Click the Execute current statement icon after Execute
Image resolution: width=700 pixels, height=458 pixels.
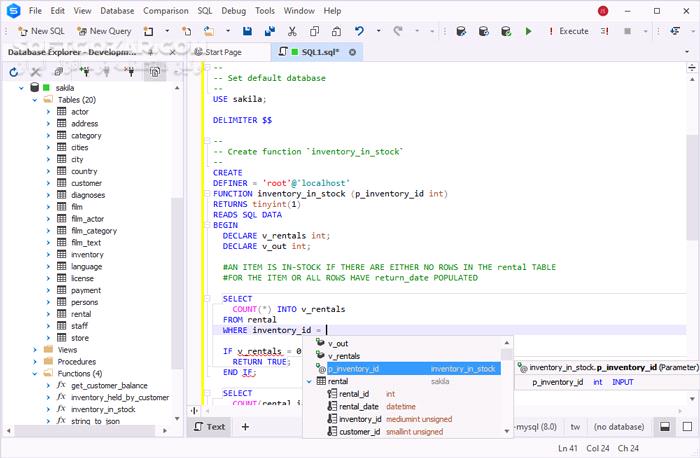point(605,31)
